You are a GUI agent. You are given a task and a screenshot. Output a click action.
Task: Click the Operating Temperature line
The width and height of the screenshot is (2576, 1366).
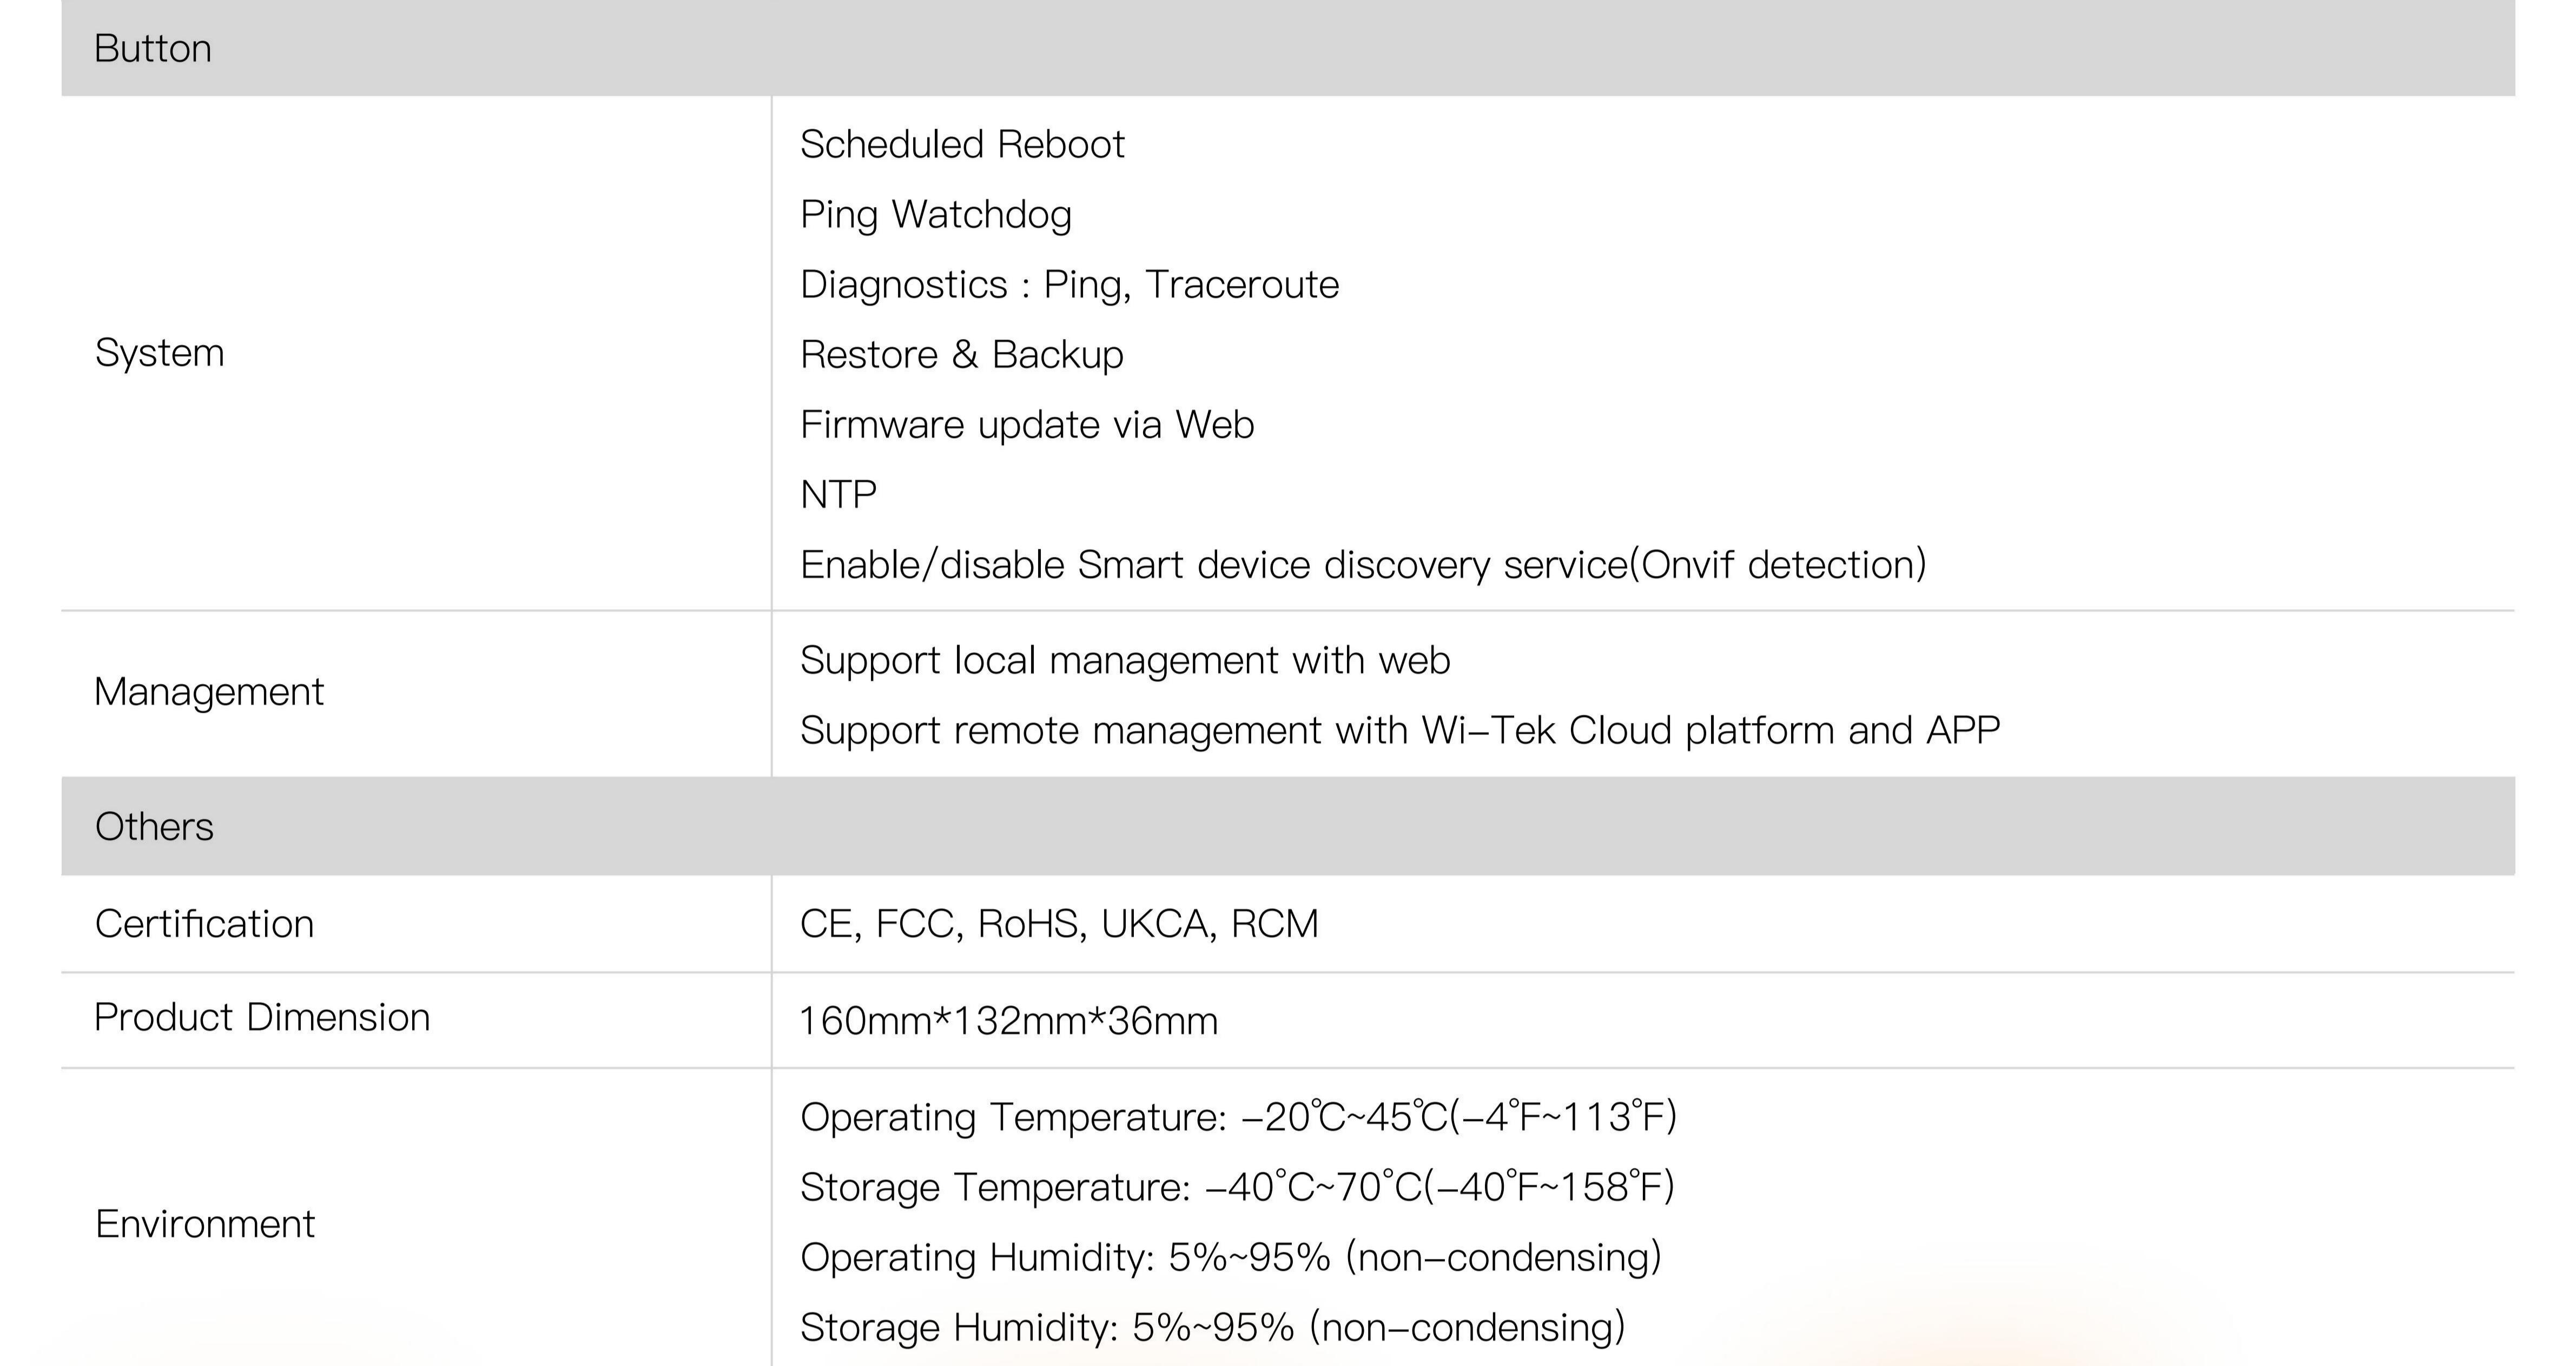click(x=1238, y=1117)
